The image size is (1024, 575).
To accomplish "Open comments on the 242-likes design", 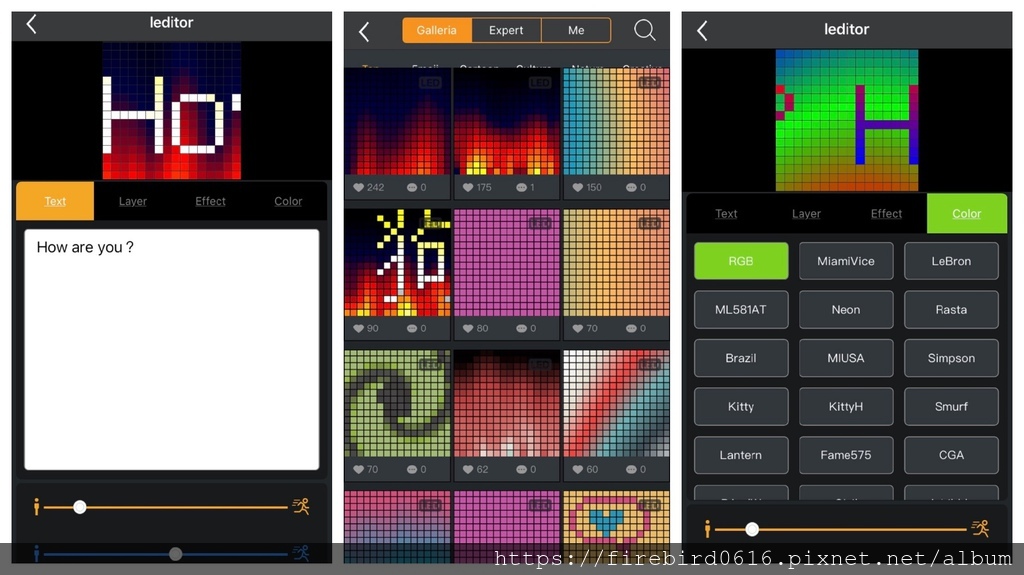I will coord(412,188).
